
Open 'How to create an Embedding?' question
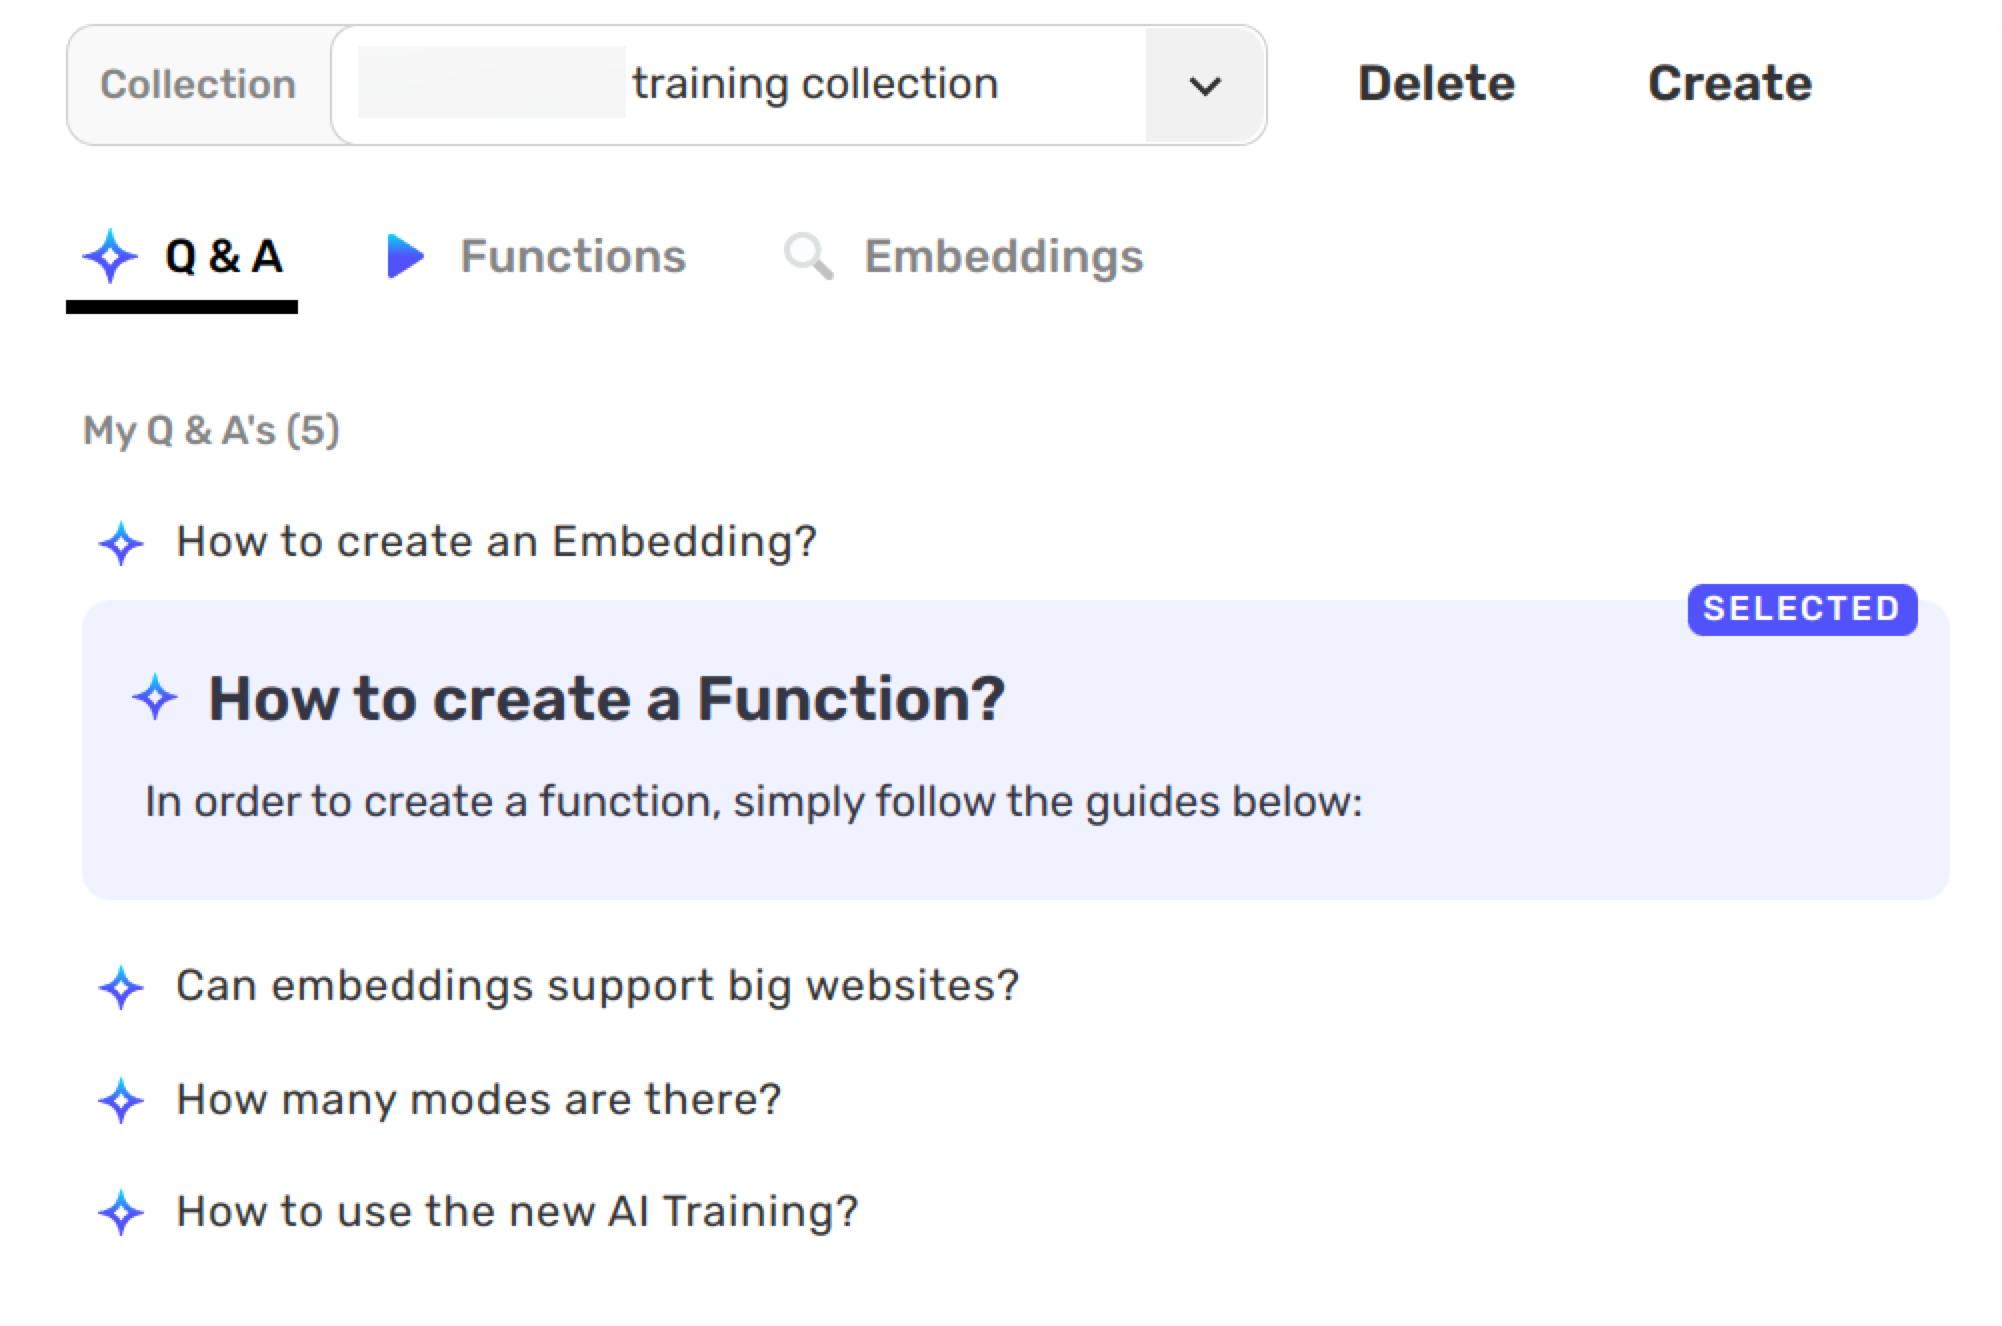point(496,542)
